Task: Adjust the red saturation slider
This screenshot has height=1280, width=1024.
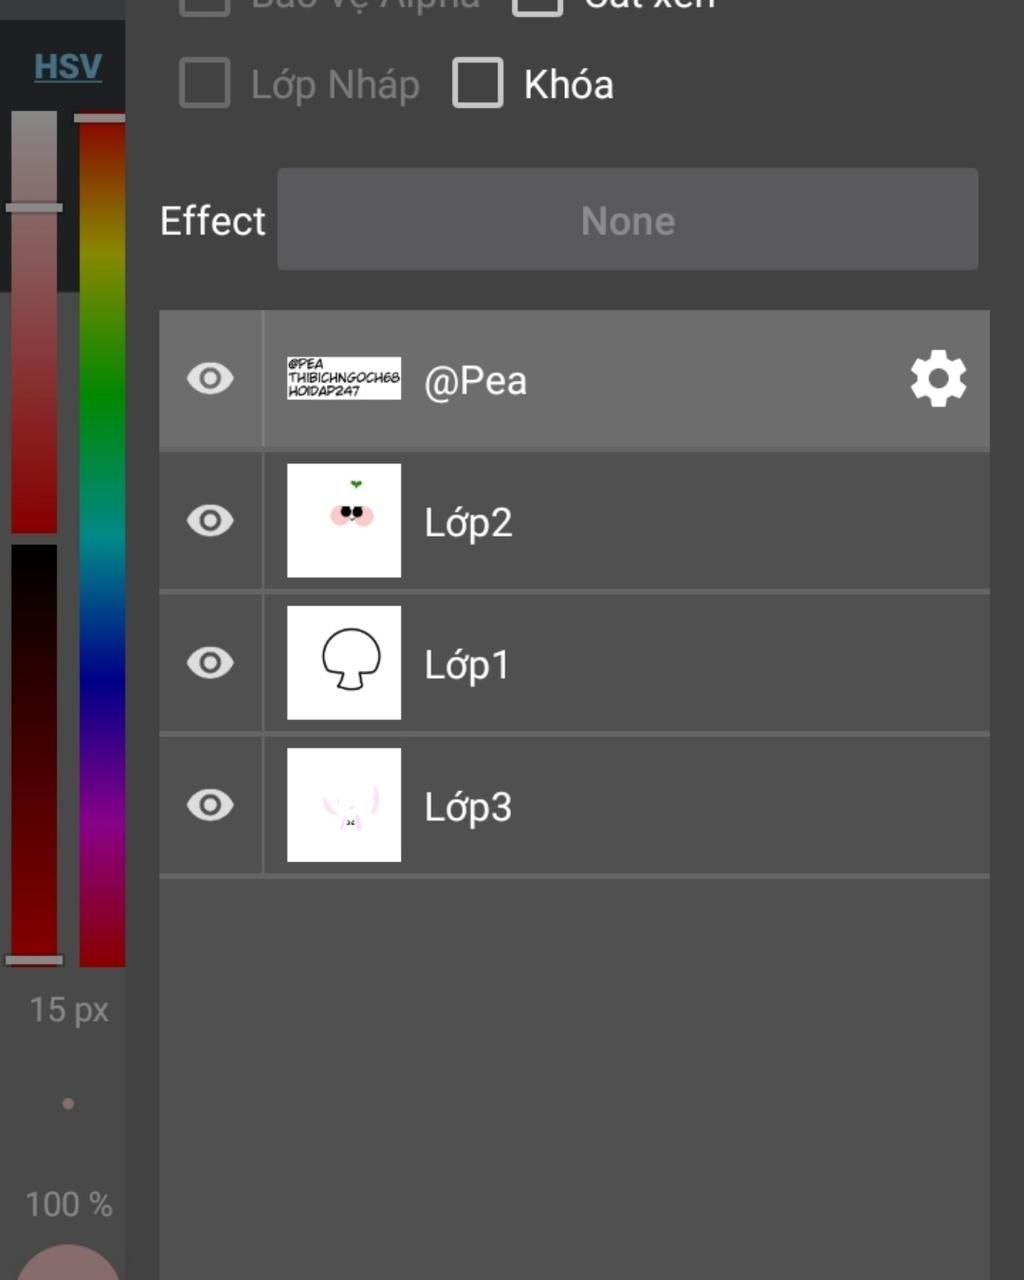Action: 34,320
